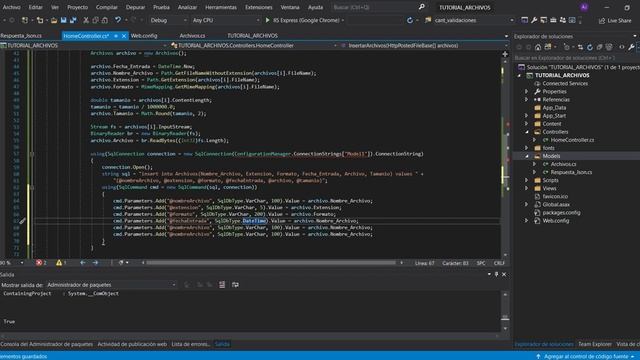Click the warnings count indicator
This screenshot has height=360, width=640.
(x=61, y=263)
